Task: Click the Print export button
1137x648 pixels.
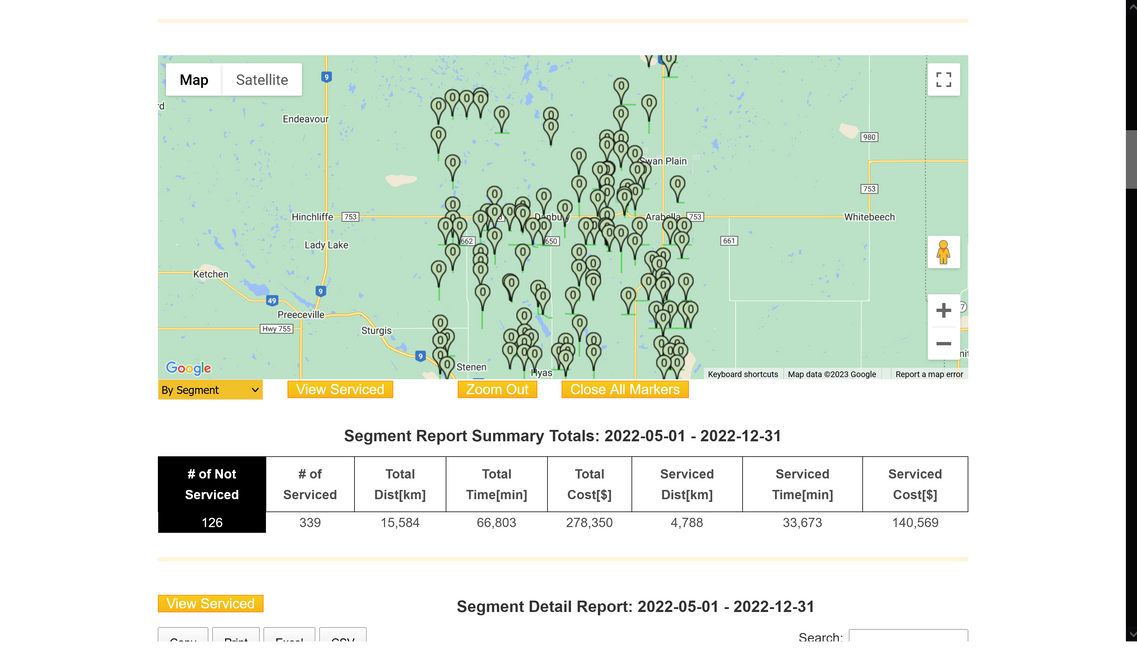Action: [236, 636]
